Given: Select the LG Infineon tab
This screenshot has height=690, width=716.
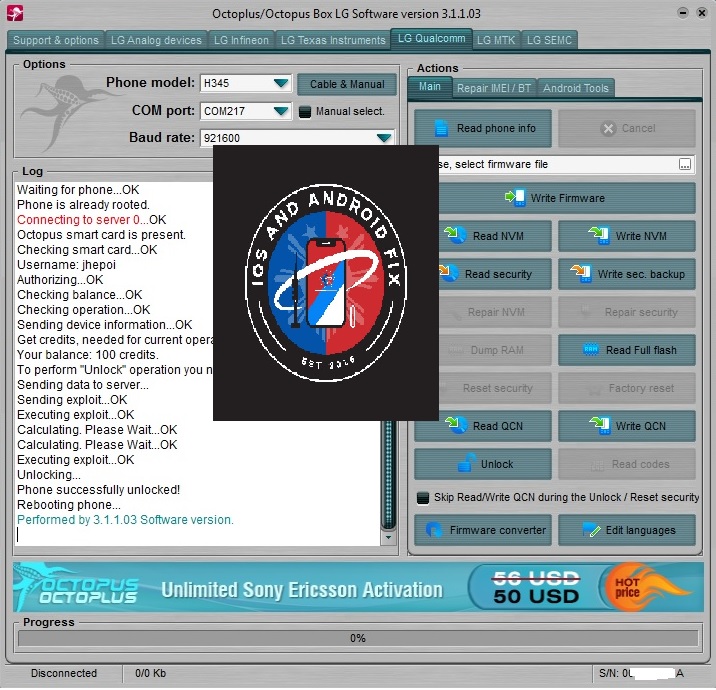Looking at the screenshot, I should pyautogui.click(x=241, y=40).
